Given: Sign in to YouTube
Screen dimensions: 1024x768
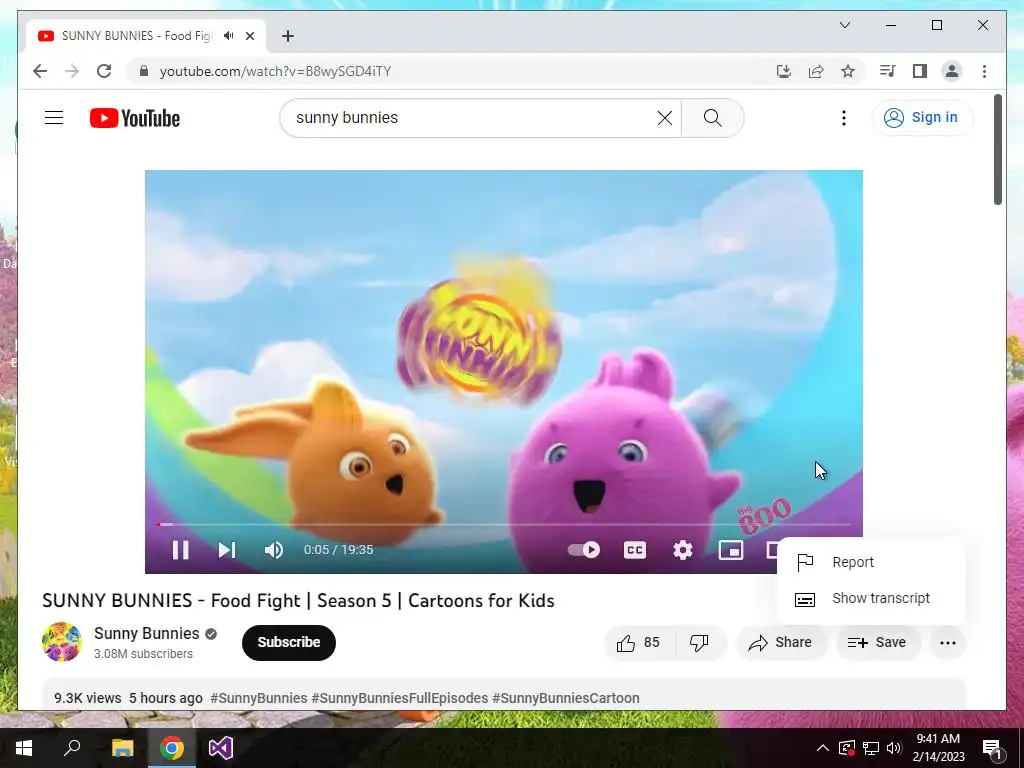Looking at the screenshot, I should 922,118.
